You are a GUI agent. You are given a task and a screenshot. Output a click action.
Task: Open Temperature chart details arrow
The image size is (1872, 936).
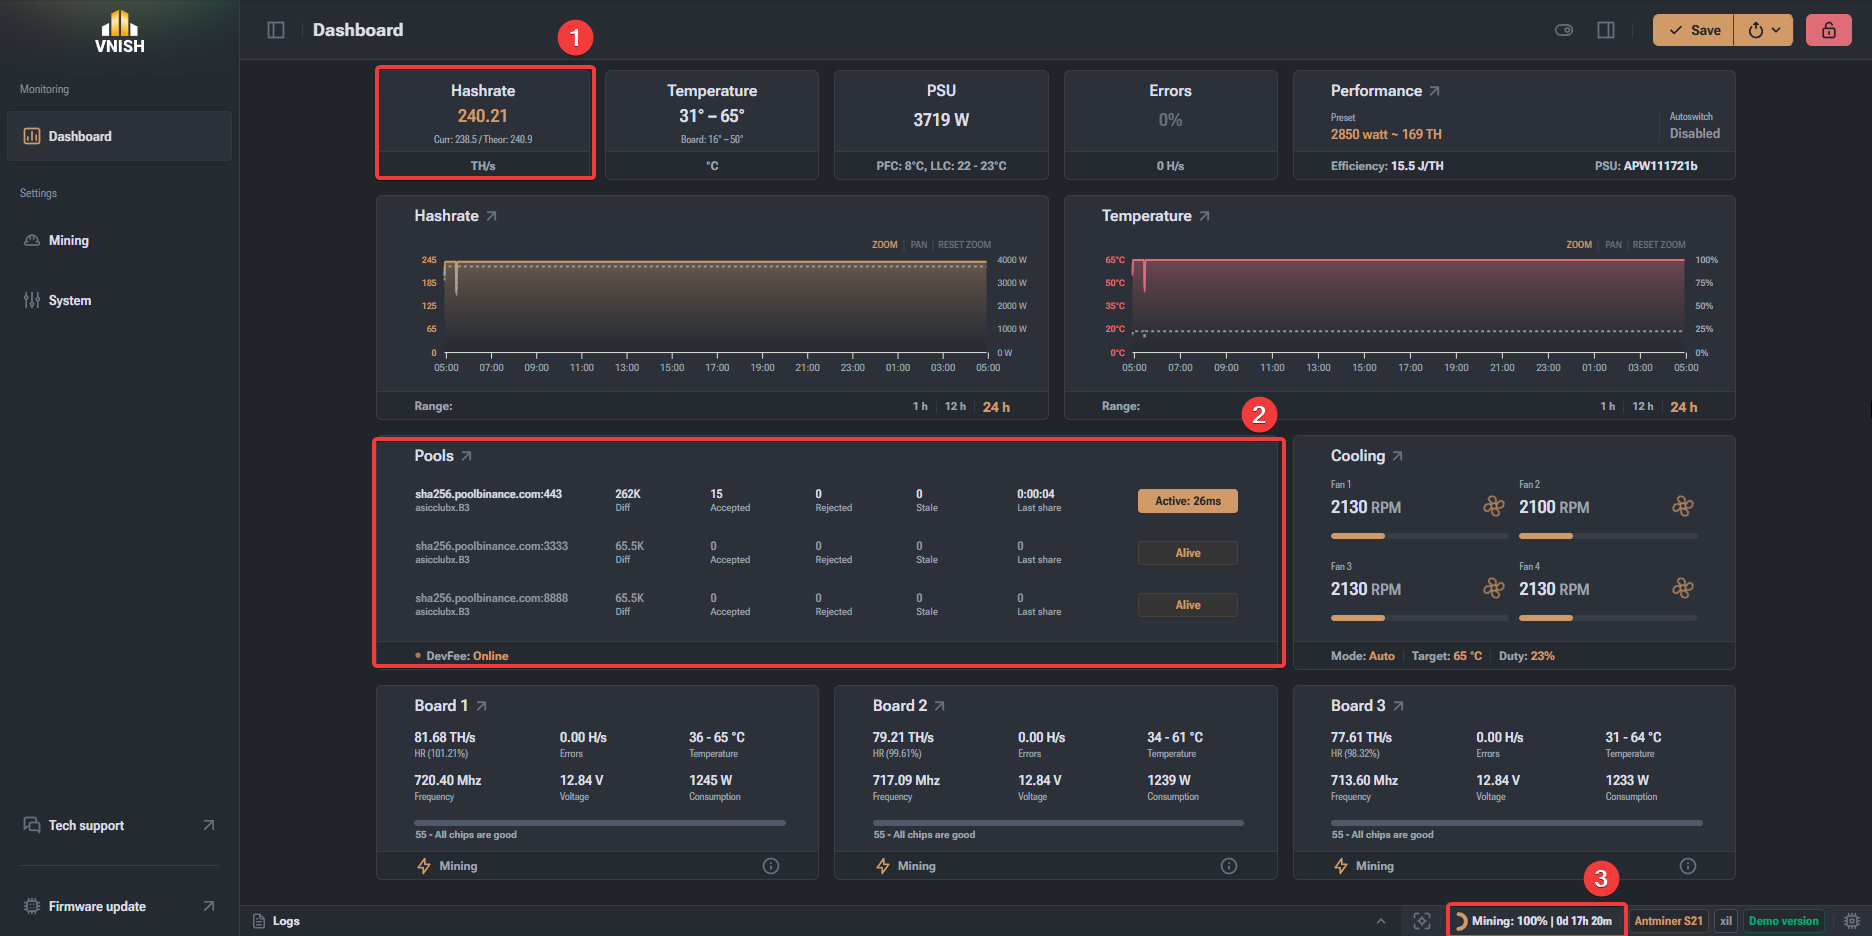1204,216
